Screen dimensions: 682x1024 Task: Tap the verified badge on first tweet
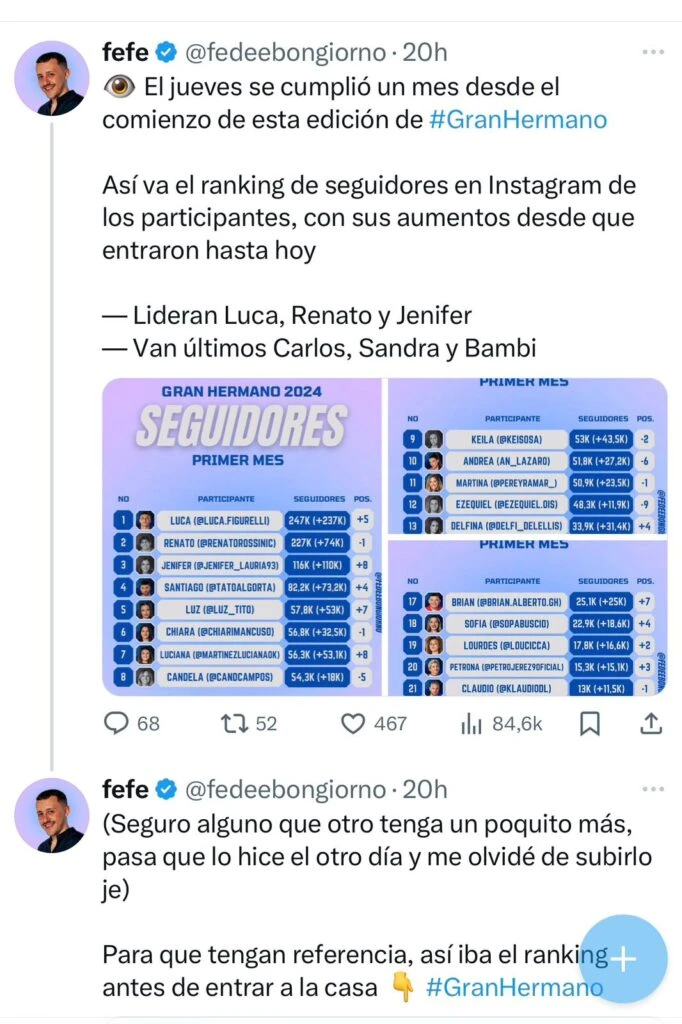coord(166,51)
